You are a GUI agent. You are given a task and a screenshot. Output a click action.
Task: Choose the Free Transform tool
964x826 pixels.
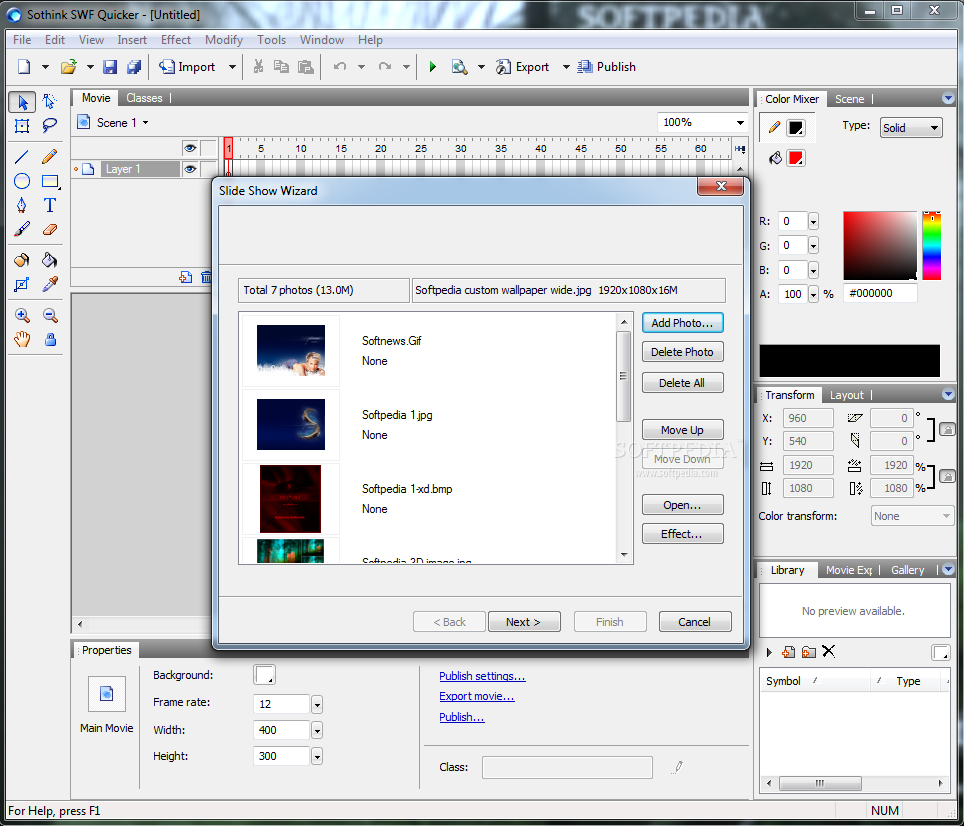click(x=22, y=126)
